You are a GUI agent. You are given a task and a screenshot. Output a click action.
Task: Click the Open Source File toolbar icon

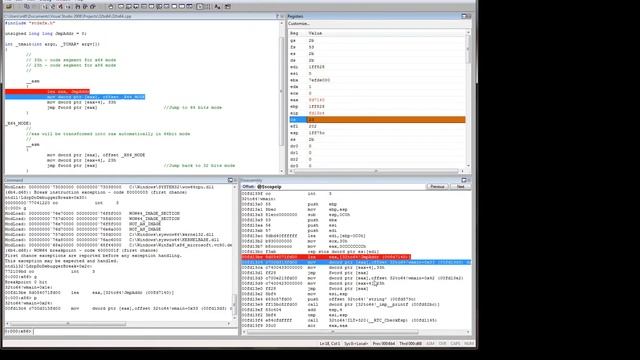9,7
